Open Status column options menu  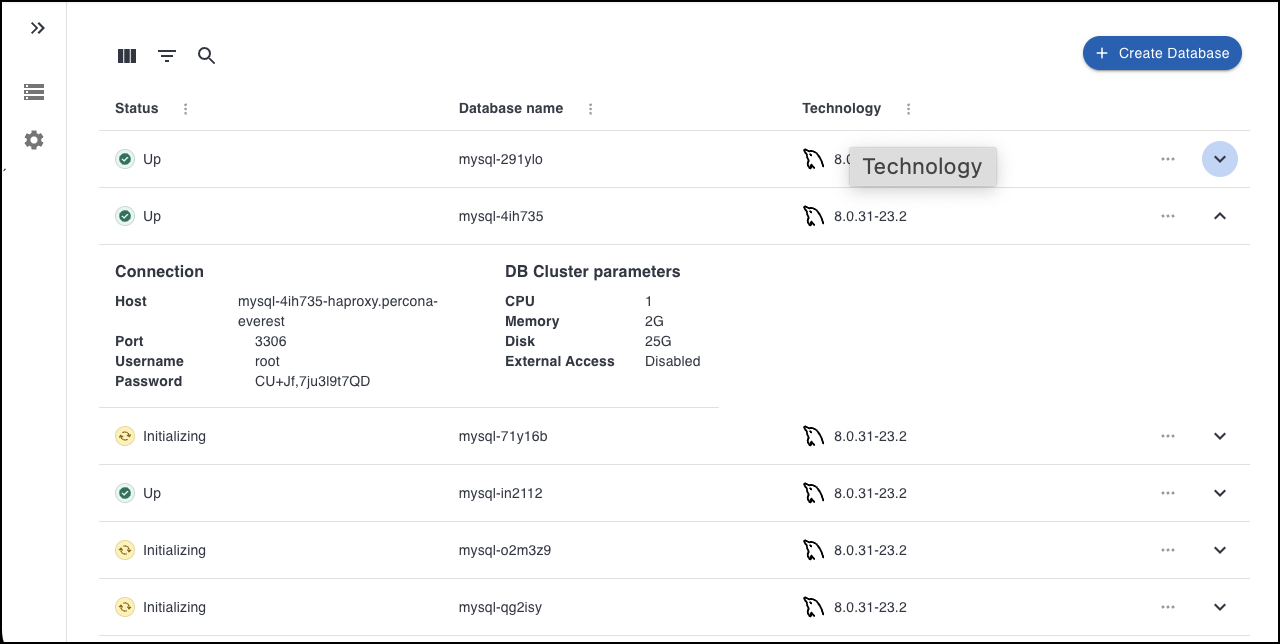pyautogui.click(x=185, y=109)
